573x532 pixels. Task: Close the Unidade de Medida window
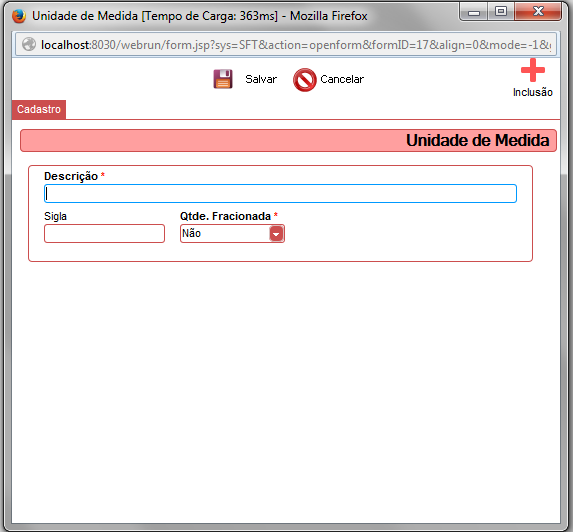coord(538,12)
